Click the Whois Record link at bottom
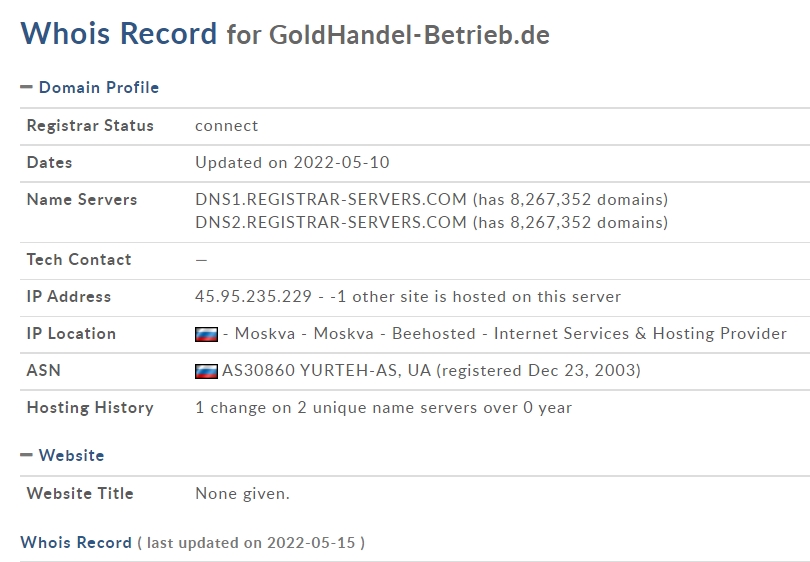The image size is (810, 562). [x=76, y=542]
